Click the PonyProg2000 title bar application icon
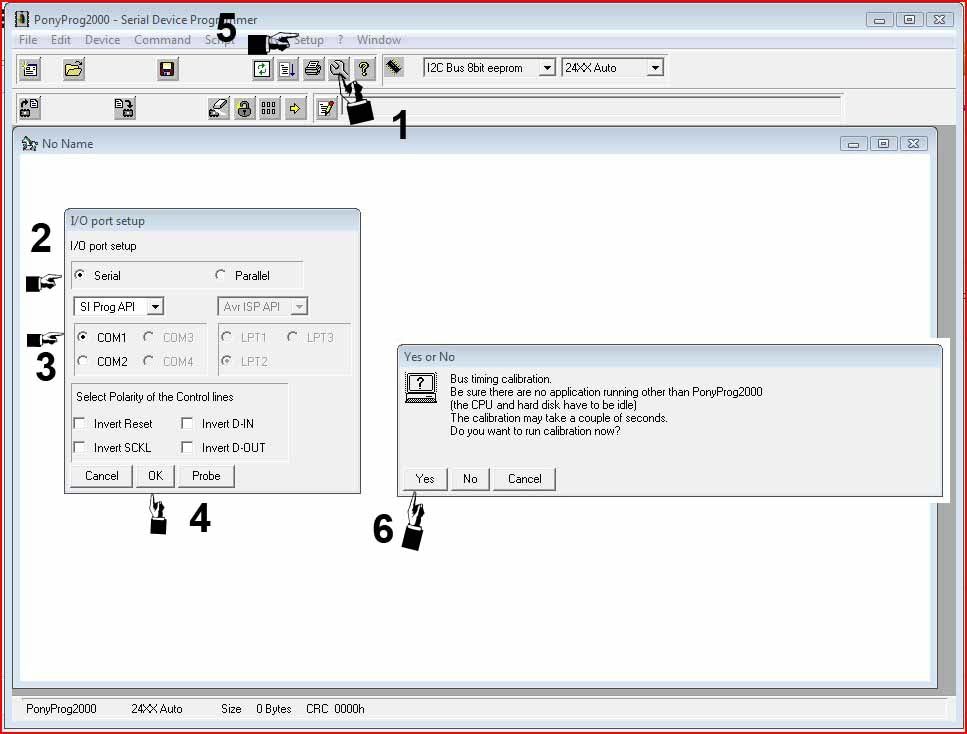This screenshot has width=967, height=734. point(22,19)
